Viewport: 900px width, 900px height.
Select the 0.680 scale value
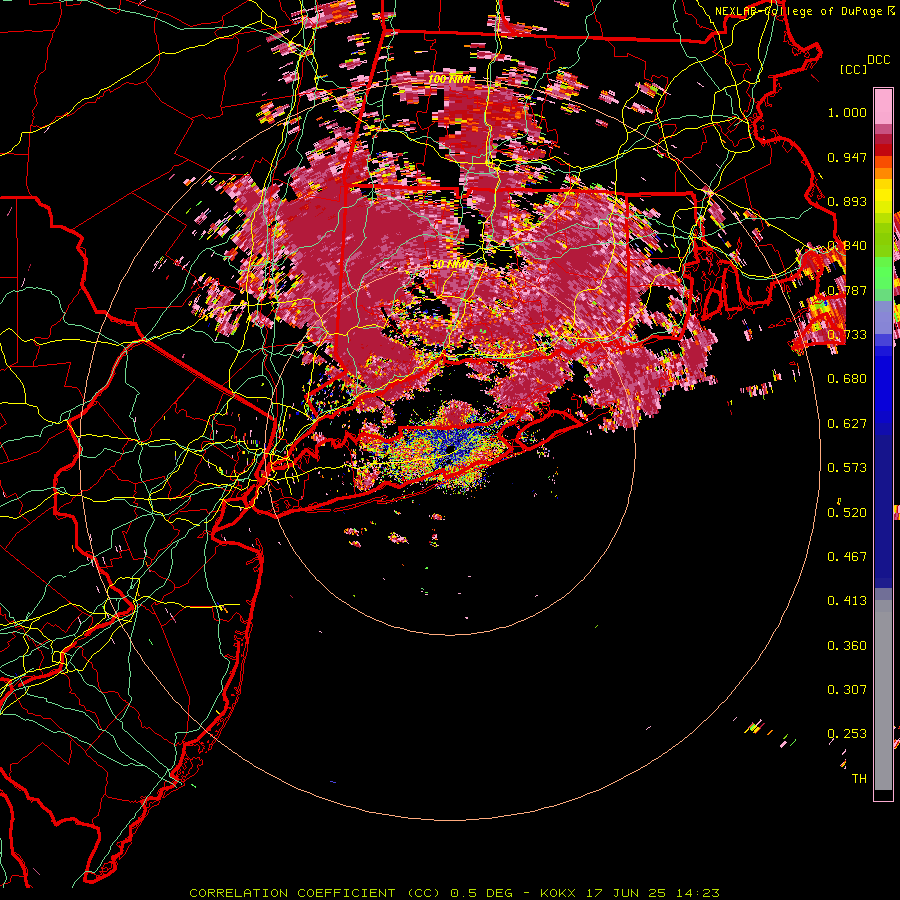click(x=847, y=379)
